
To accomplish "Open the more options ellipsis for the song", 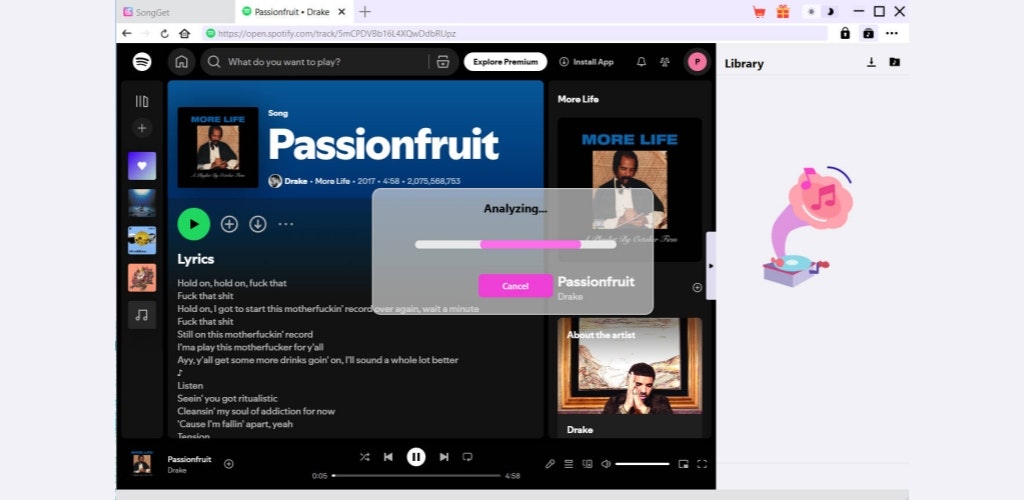I will [286, 224].
